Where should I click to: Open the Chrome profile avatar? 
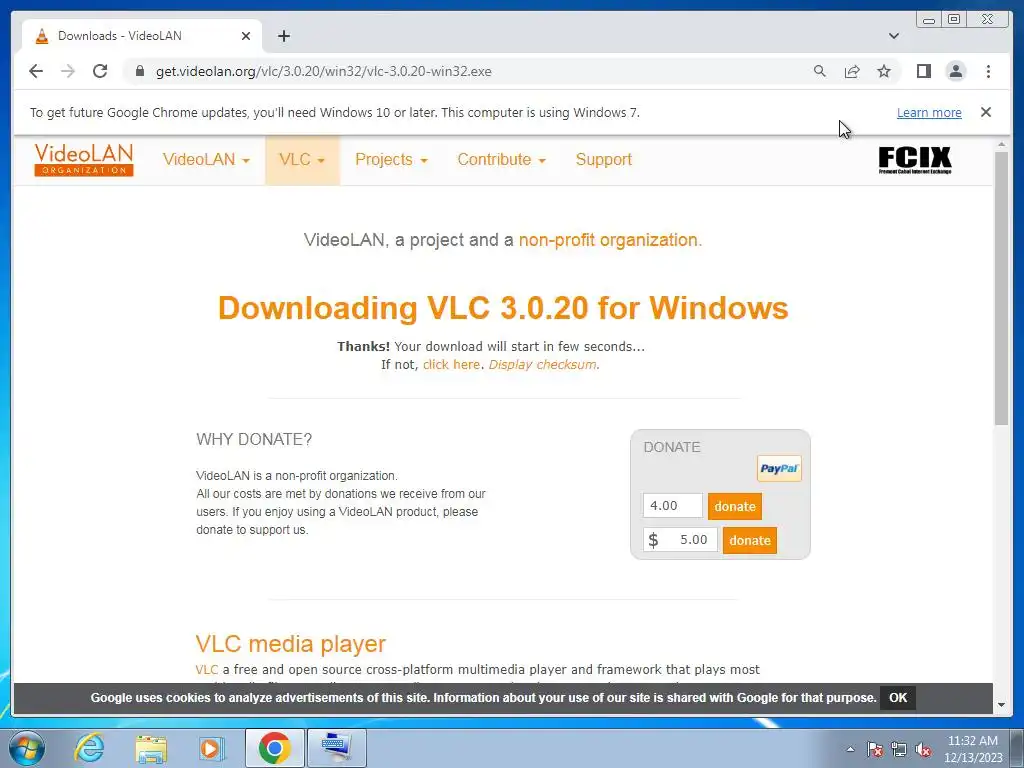coord(955,71)
